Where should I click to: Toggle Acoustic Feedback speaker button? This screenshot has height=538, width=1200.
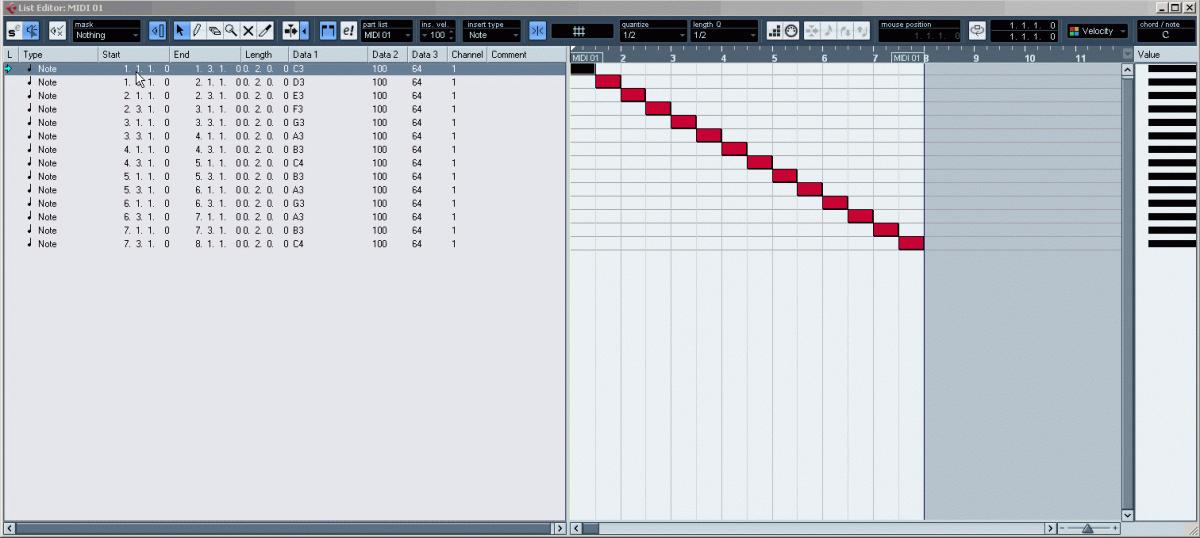click(32, 31)
